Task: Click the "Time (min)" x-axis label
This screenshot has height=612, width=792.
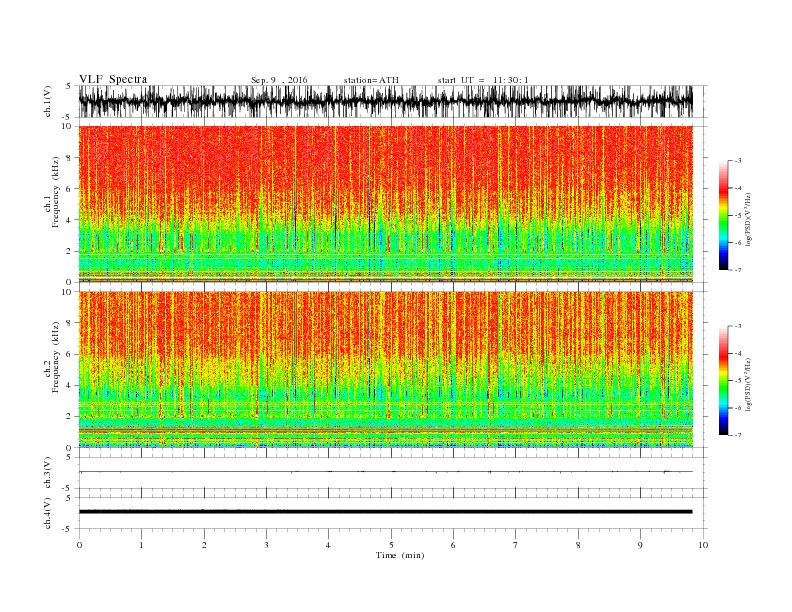Action: pyautogui.click(x=400, y=555)
